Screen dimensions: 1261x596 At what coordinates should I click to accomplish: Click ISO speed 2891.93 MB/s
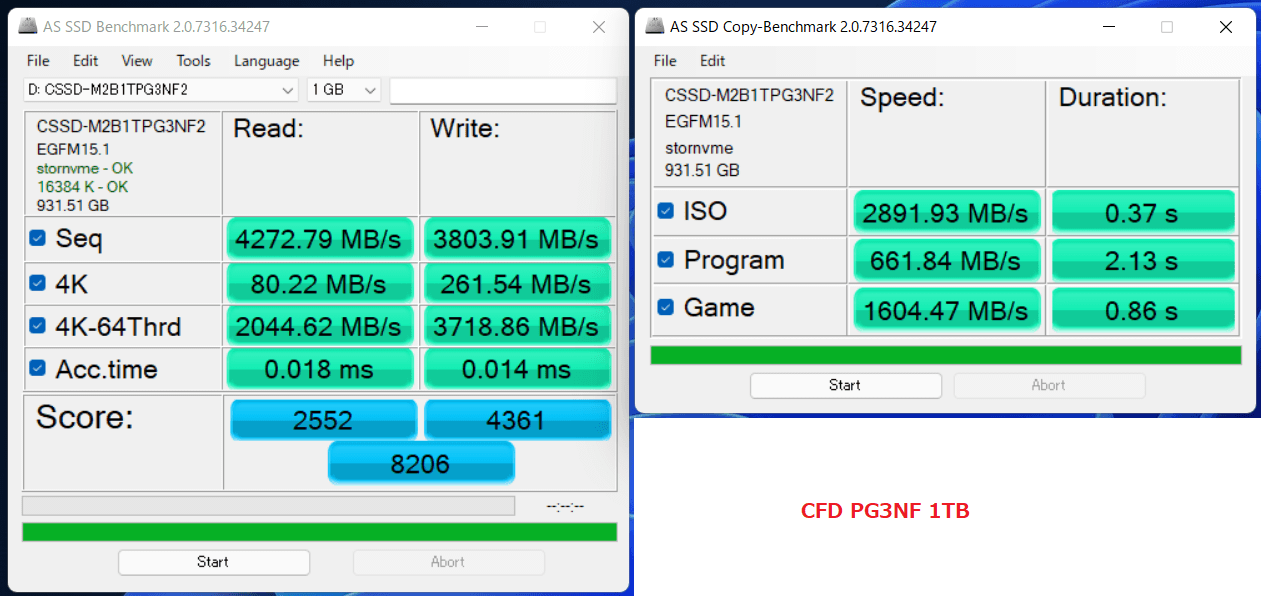(x=947, y=212)
